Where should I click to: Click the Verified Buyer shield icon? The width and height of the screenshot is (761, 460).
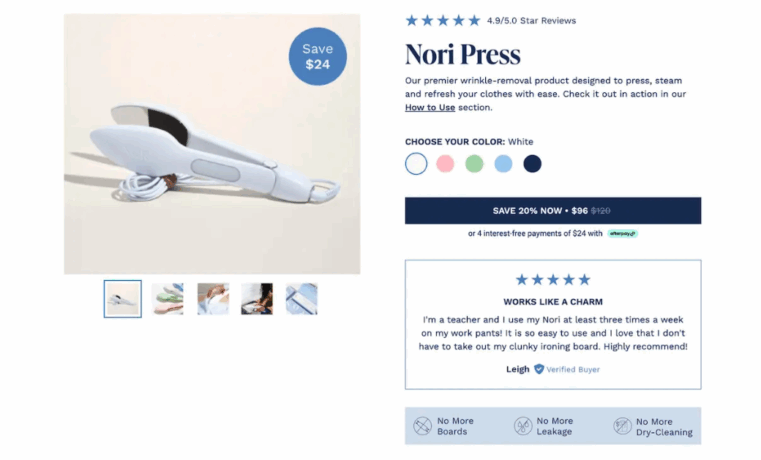coord(539,369)
